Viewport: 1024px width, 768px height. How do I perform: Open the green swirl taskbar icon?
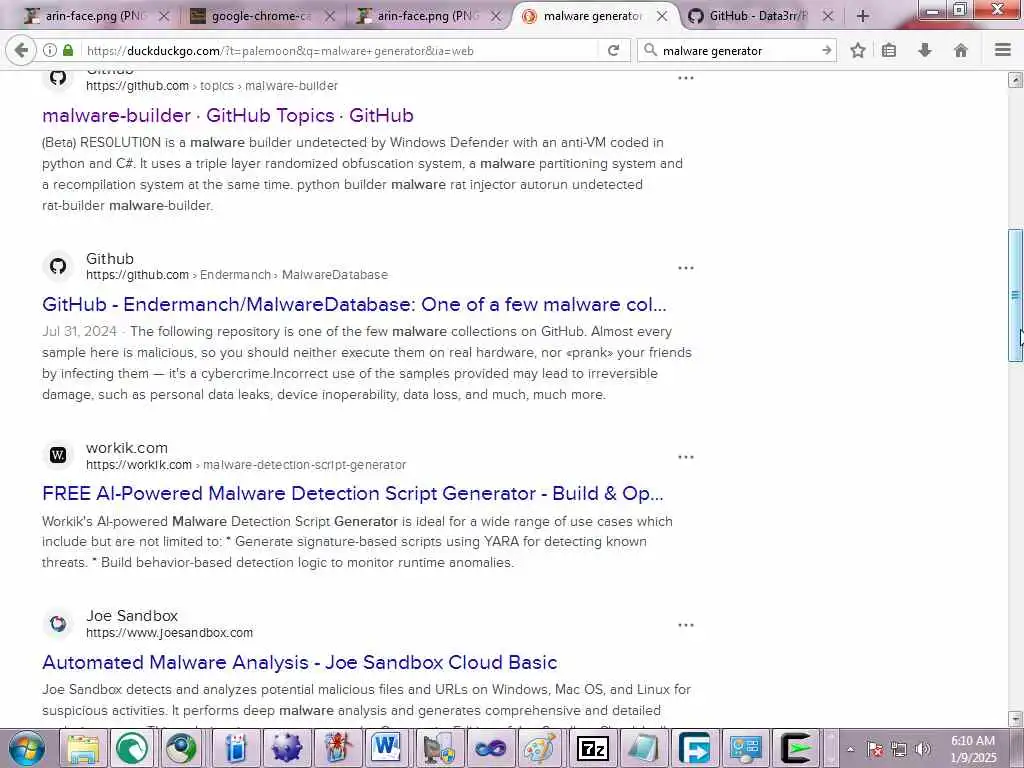(133, 748)
